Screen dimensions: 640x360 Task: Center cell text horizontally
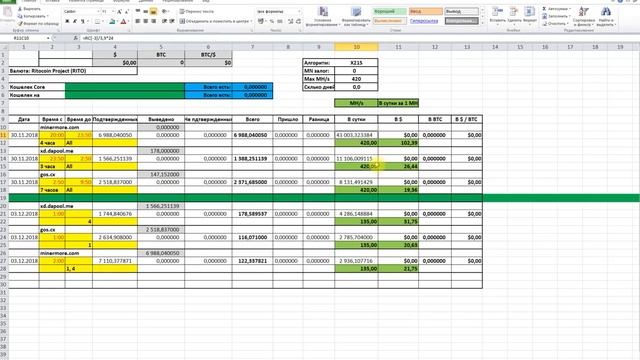[x=146, y=21]
